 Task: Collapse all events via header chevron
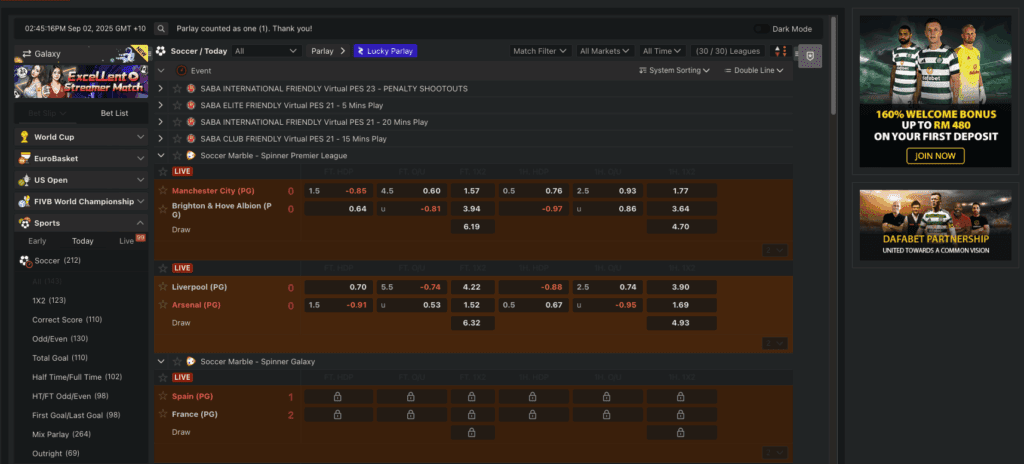point(161,71)
